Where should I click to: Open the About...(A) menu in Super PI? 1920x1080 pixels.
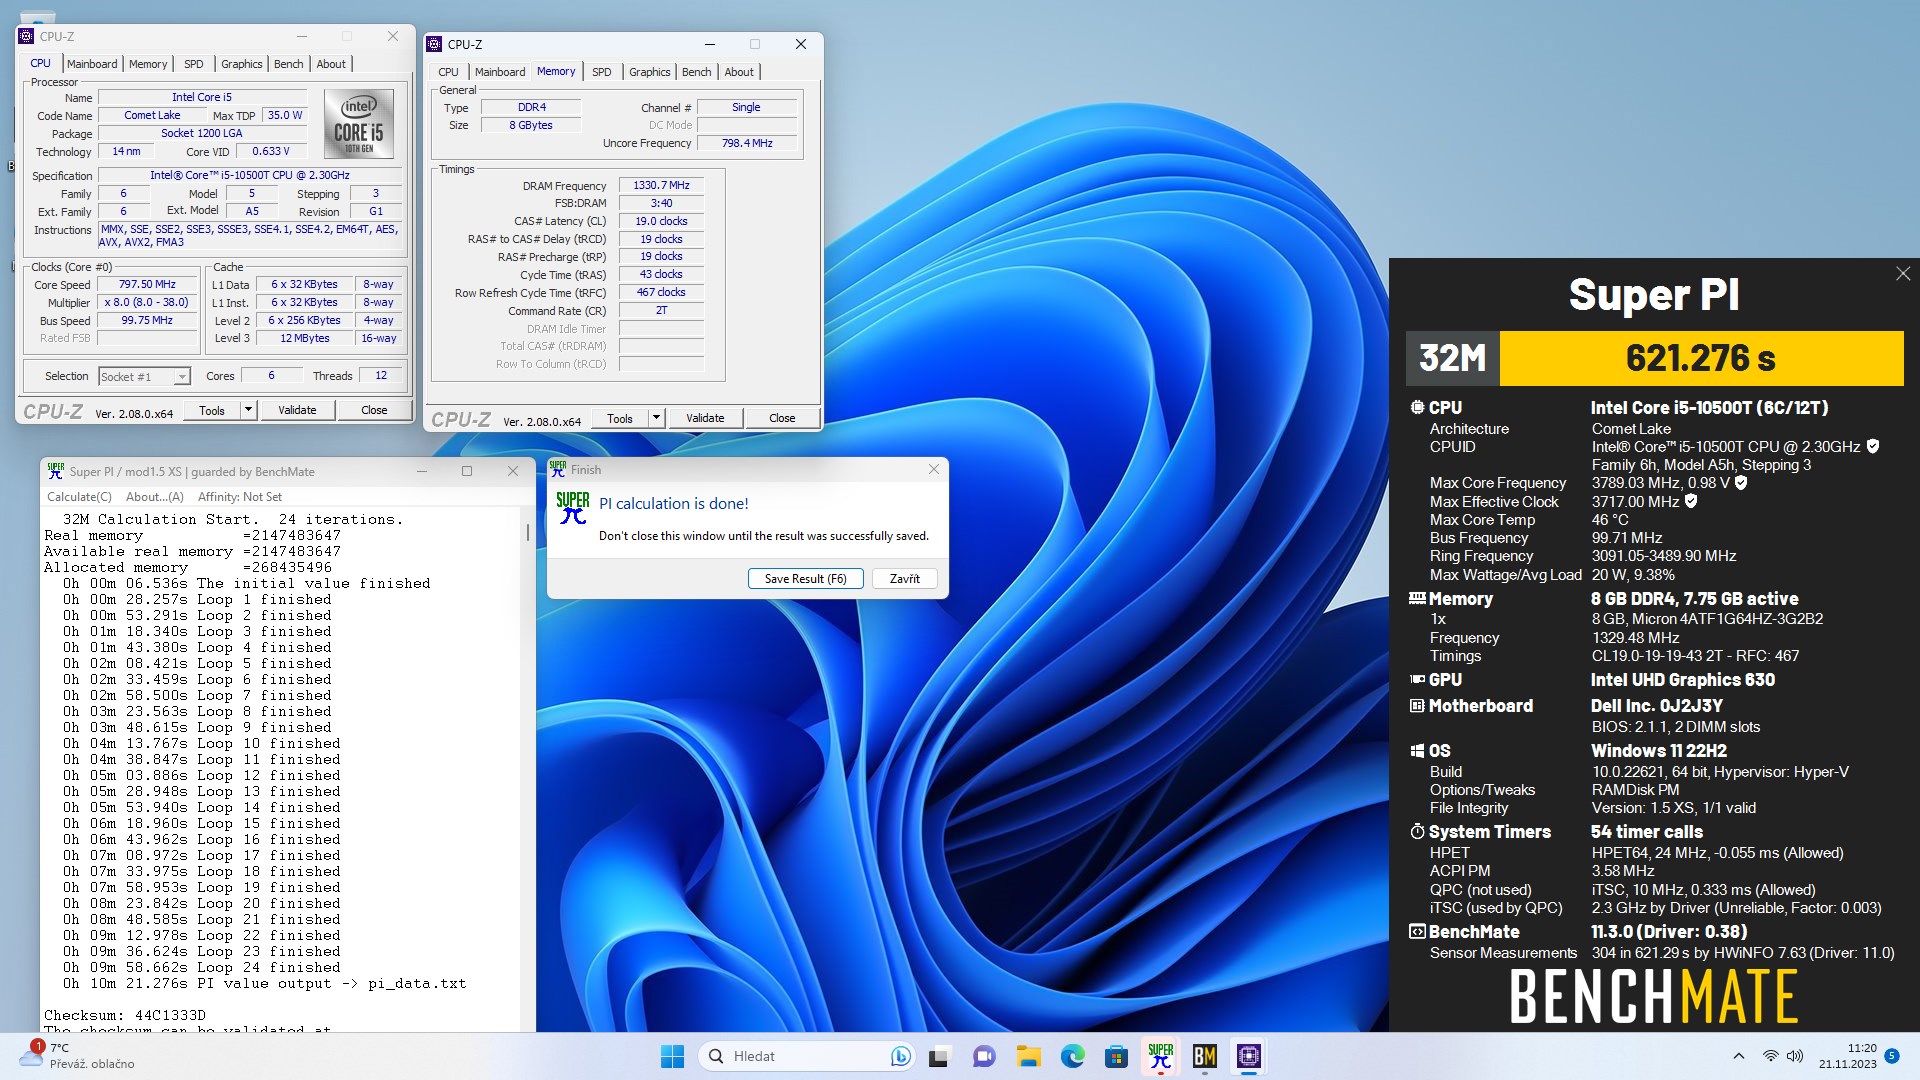[x=155, y=497]
